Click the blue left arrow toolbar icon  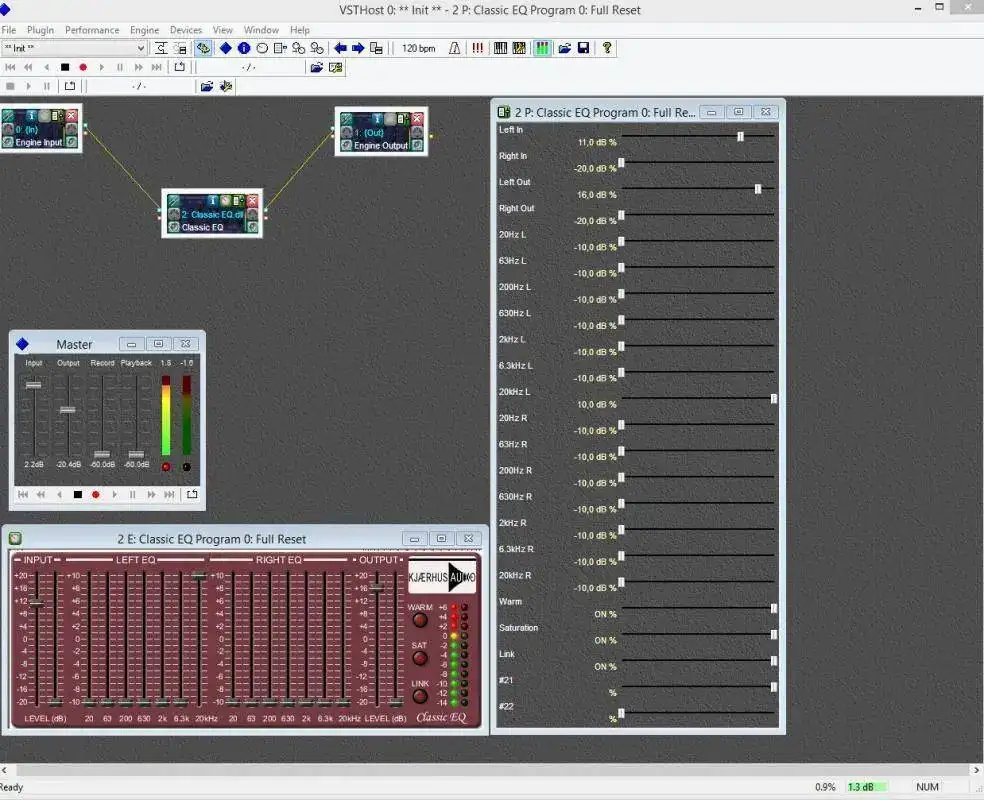(340, 48)
